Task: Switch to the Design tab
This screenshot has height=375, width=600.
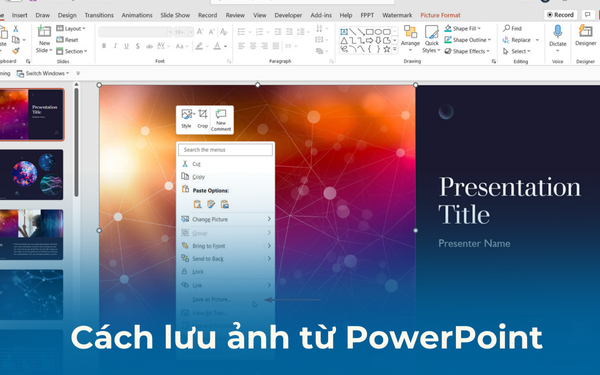Action: [x=67, y=15]
